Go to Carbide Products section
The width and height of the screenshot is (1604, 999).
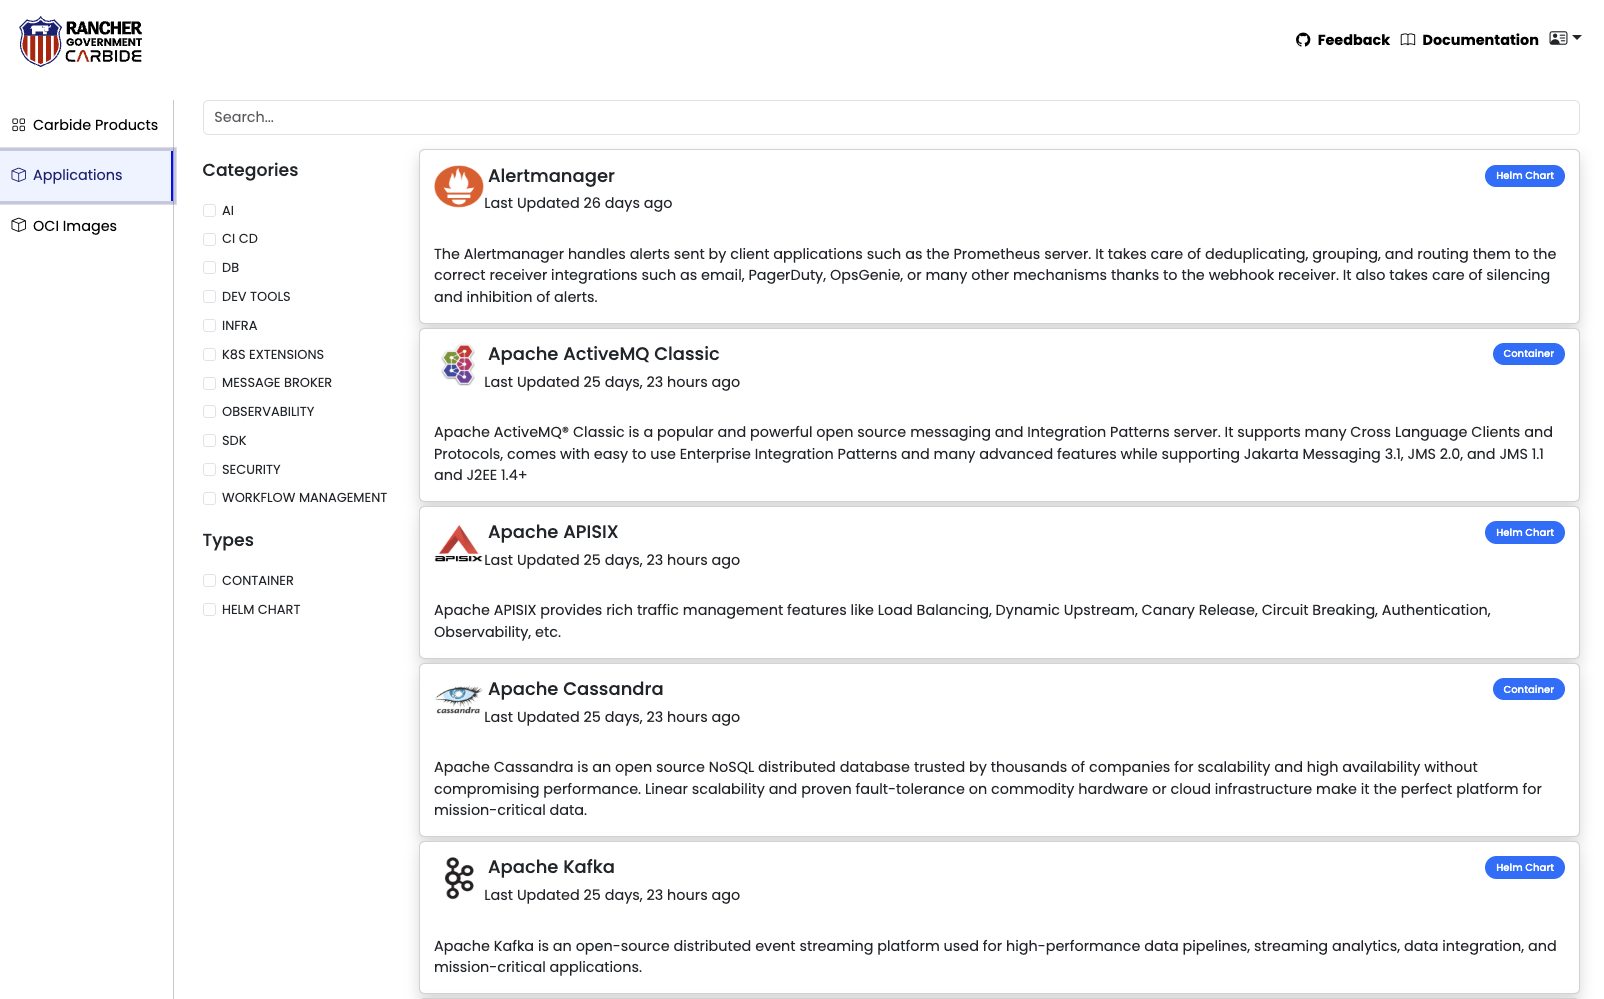coord(86,125)
